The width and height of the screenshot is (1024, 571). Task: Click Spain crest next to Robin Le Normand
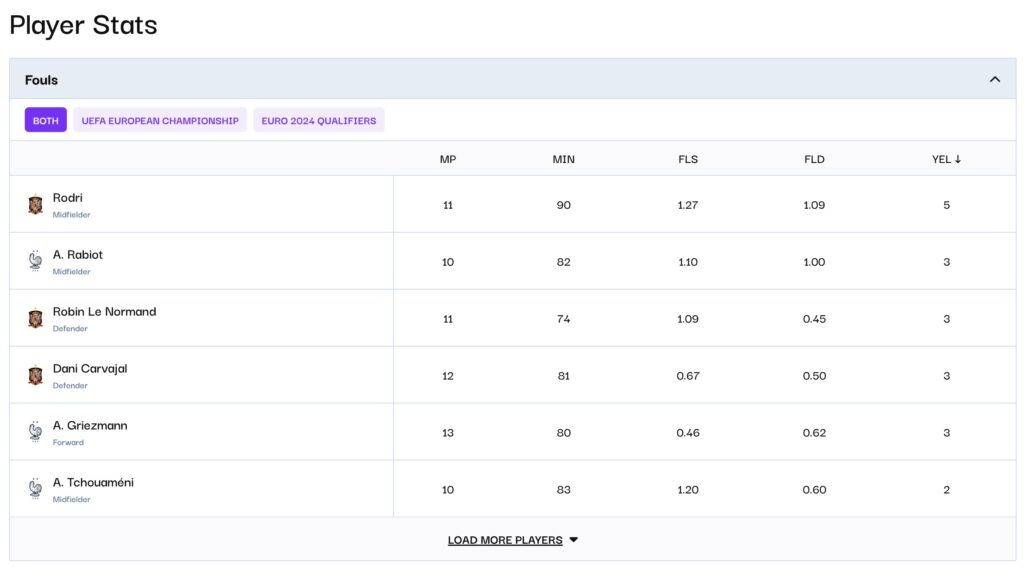tap(35, 319)
